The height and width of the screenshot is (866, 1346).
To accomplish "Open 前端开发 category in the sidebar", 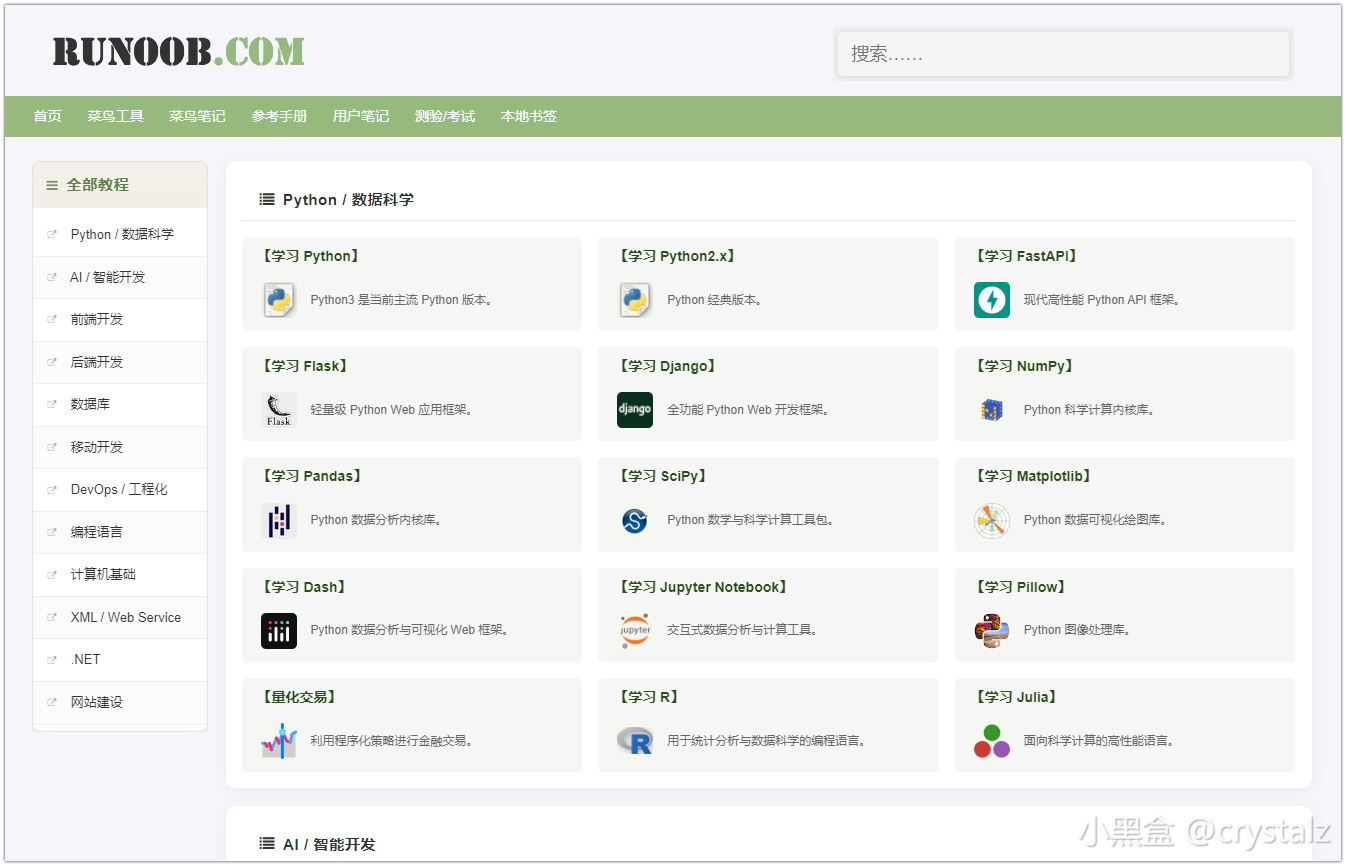I will click(x=97, y=320).
